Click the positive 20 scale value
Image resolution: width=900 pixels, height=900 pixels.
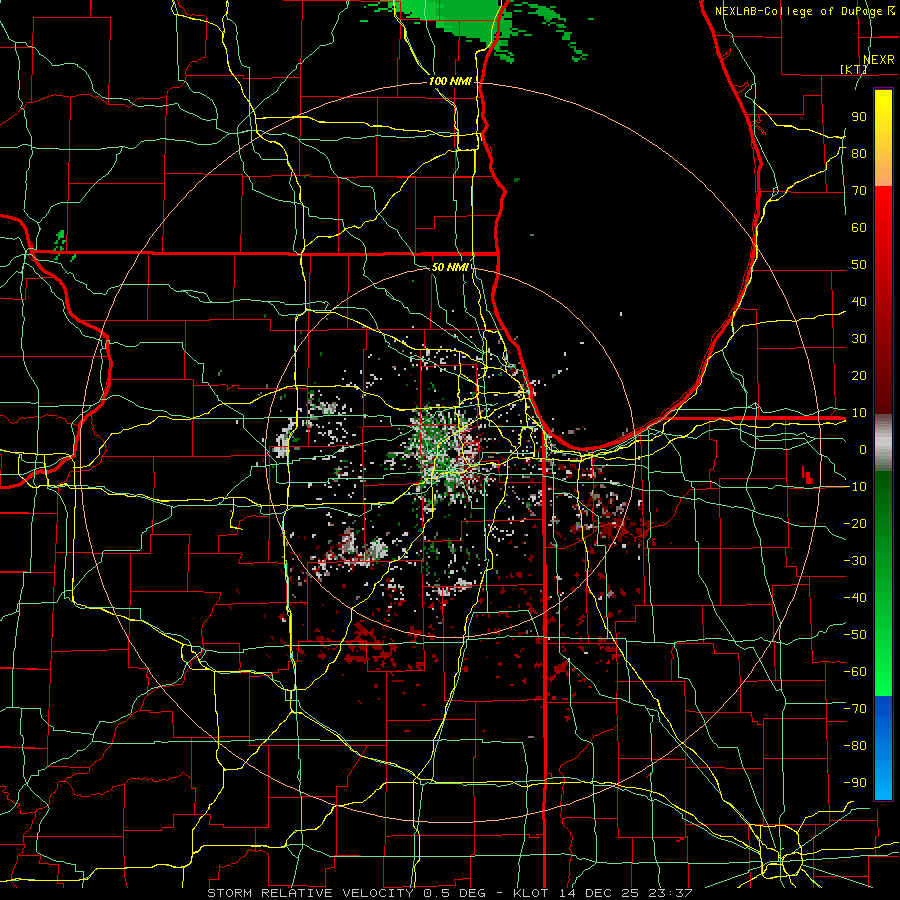click(859, 375)
